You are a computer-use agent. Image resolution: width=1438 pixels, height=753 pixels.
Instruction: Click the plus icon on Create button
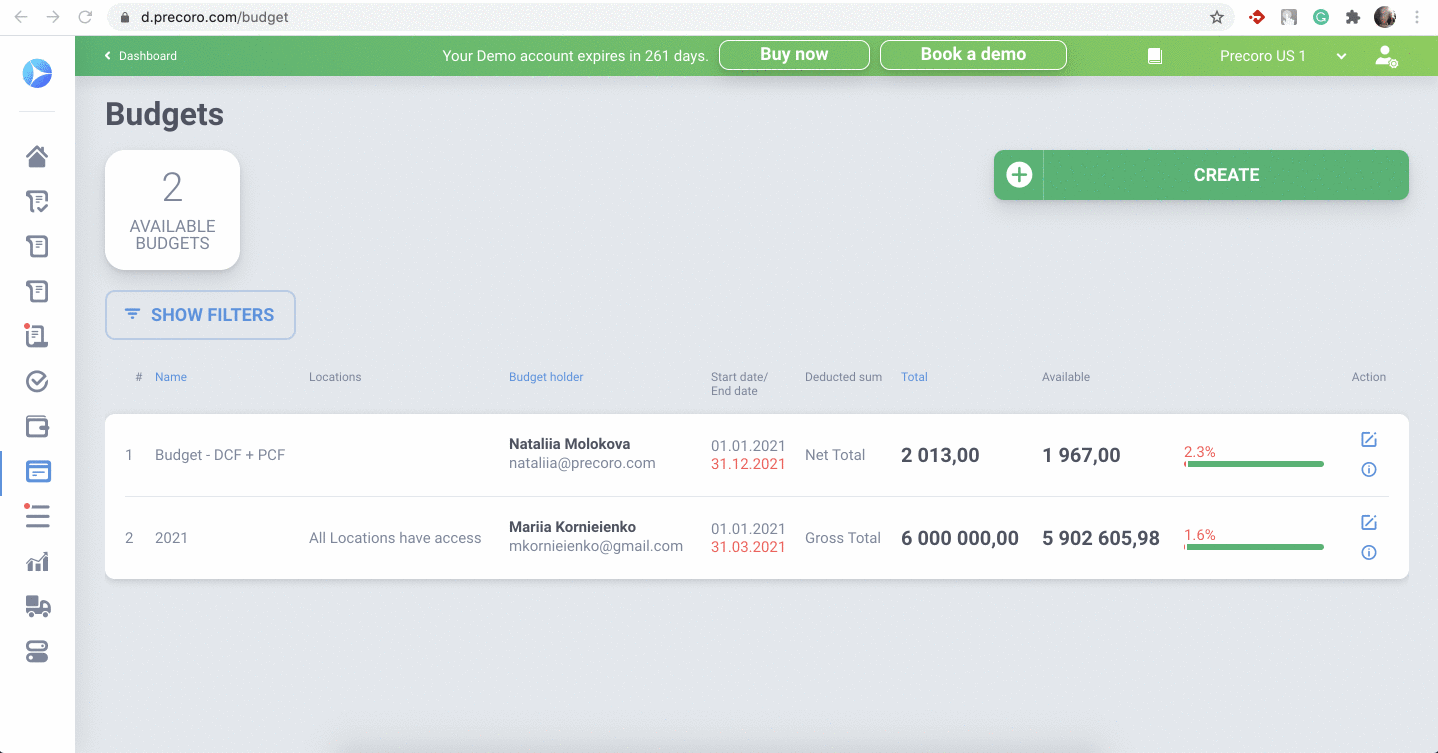pyautogui.click(x=1018, y=175)
